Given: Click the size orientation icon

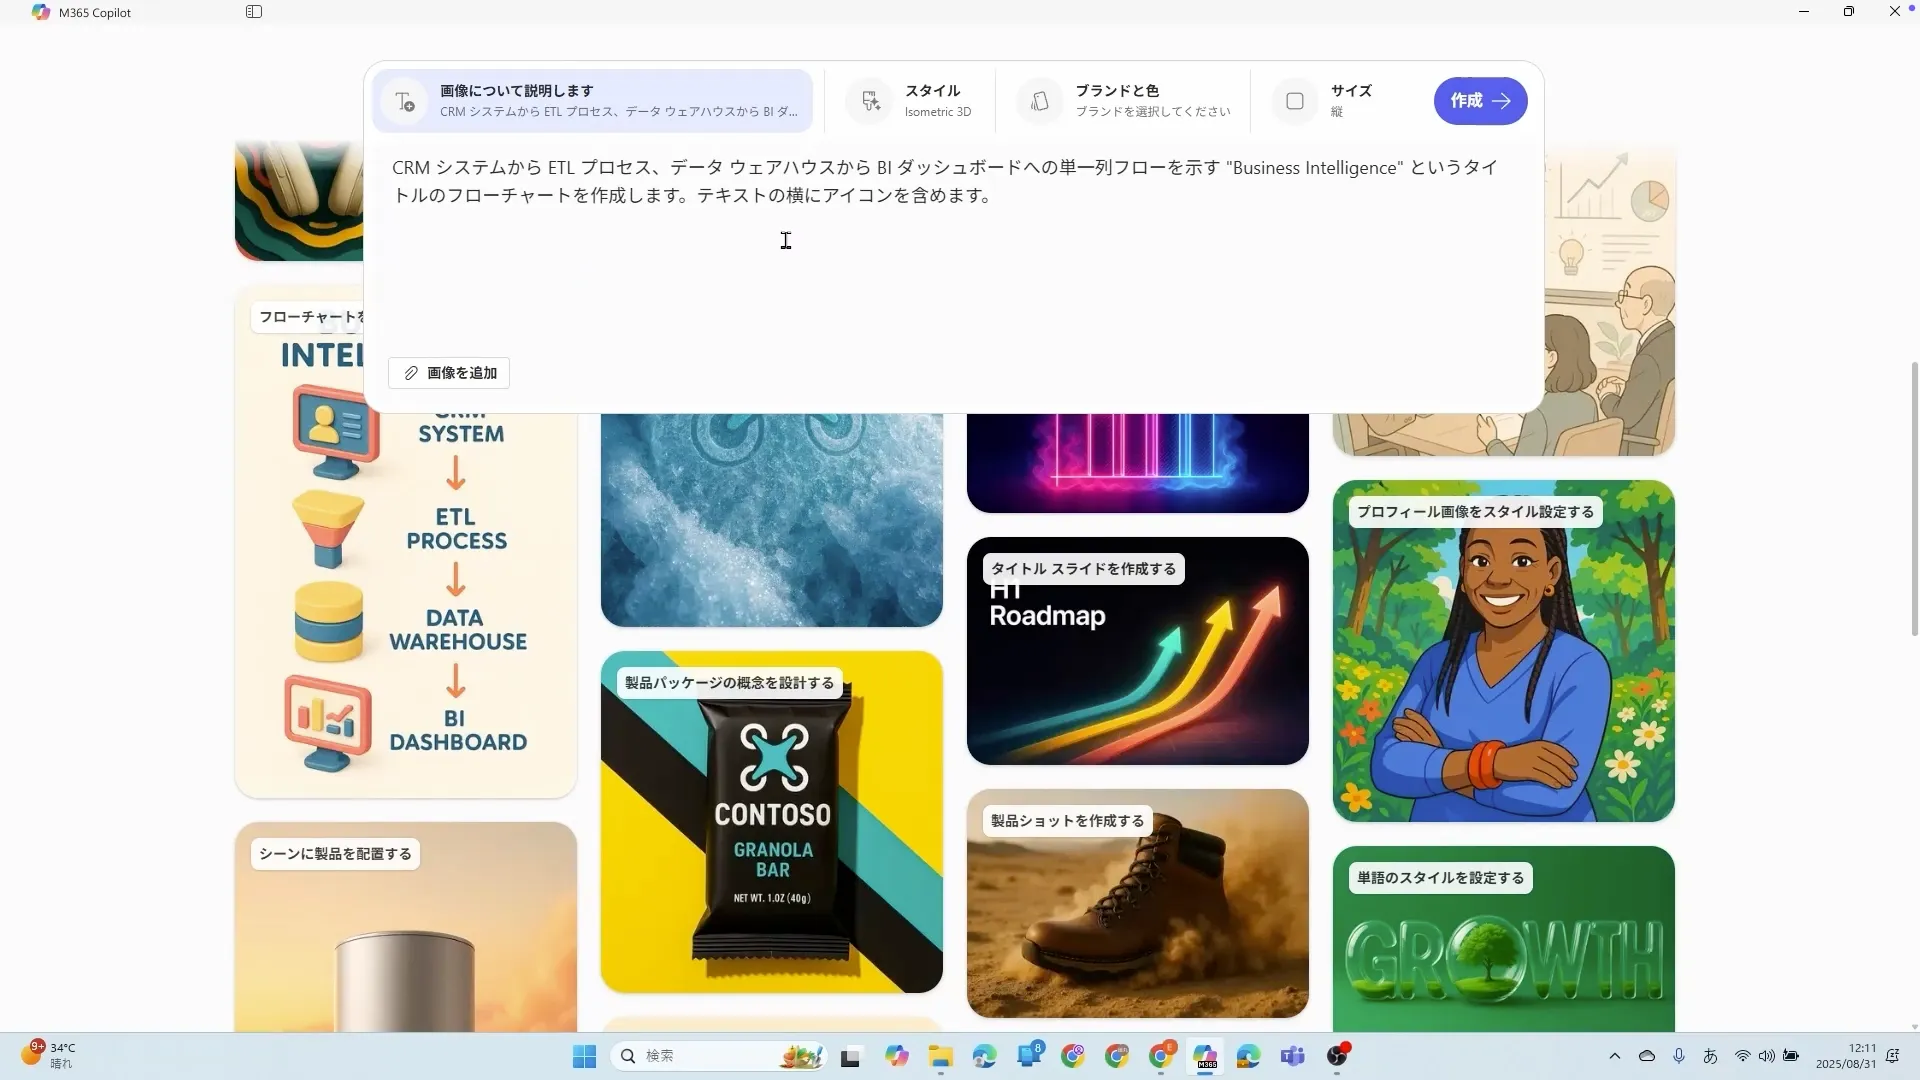Looking at the screenshot, I should [x=1295, y=100].
